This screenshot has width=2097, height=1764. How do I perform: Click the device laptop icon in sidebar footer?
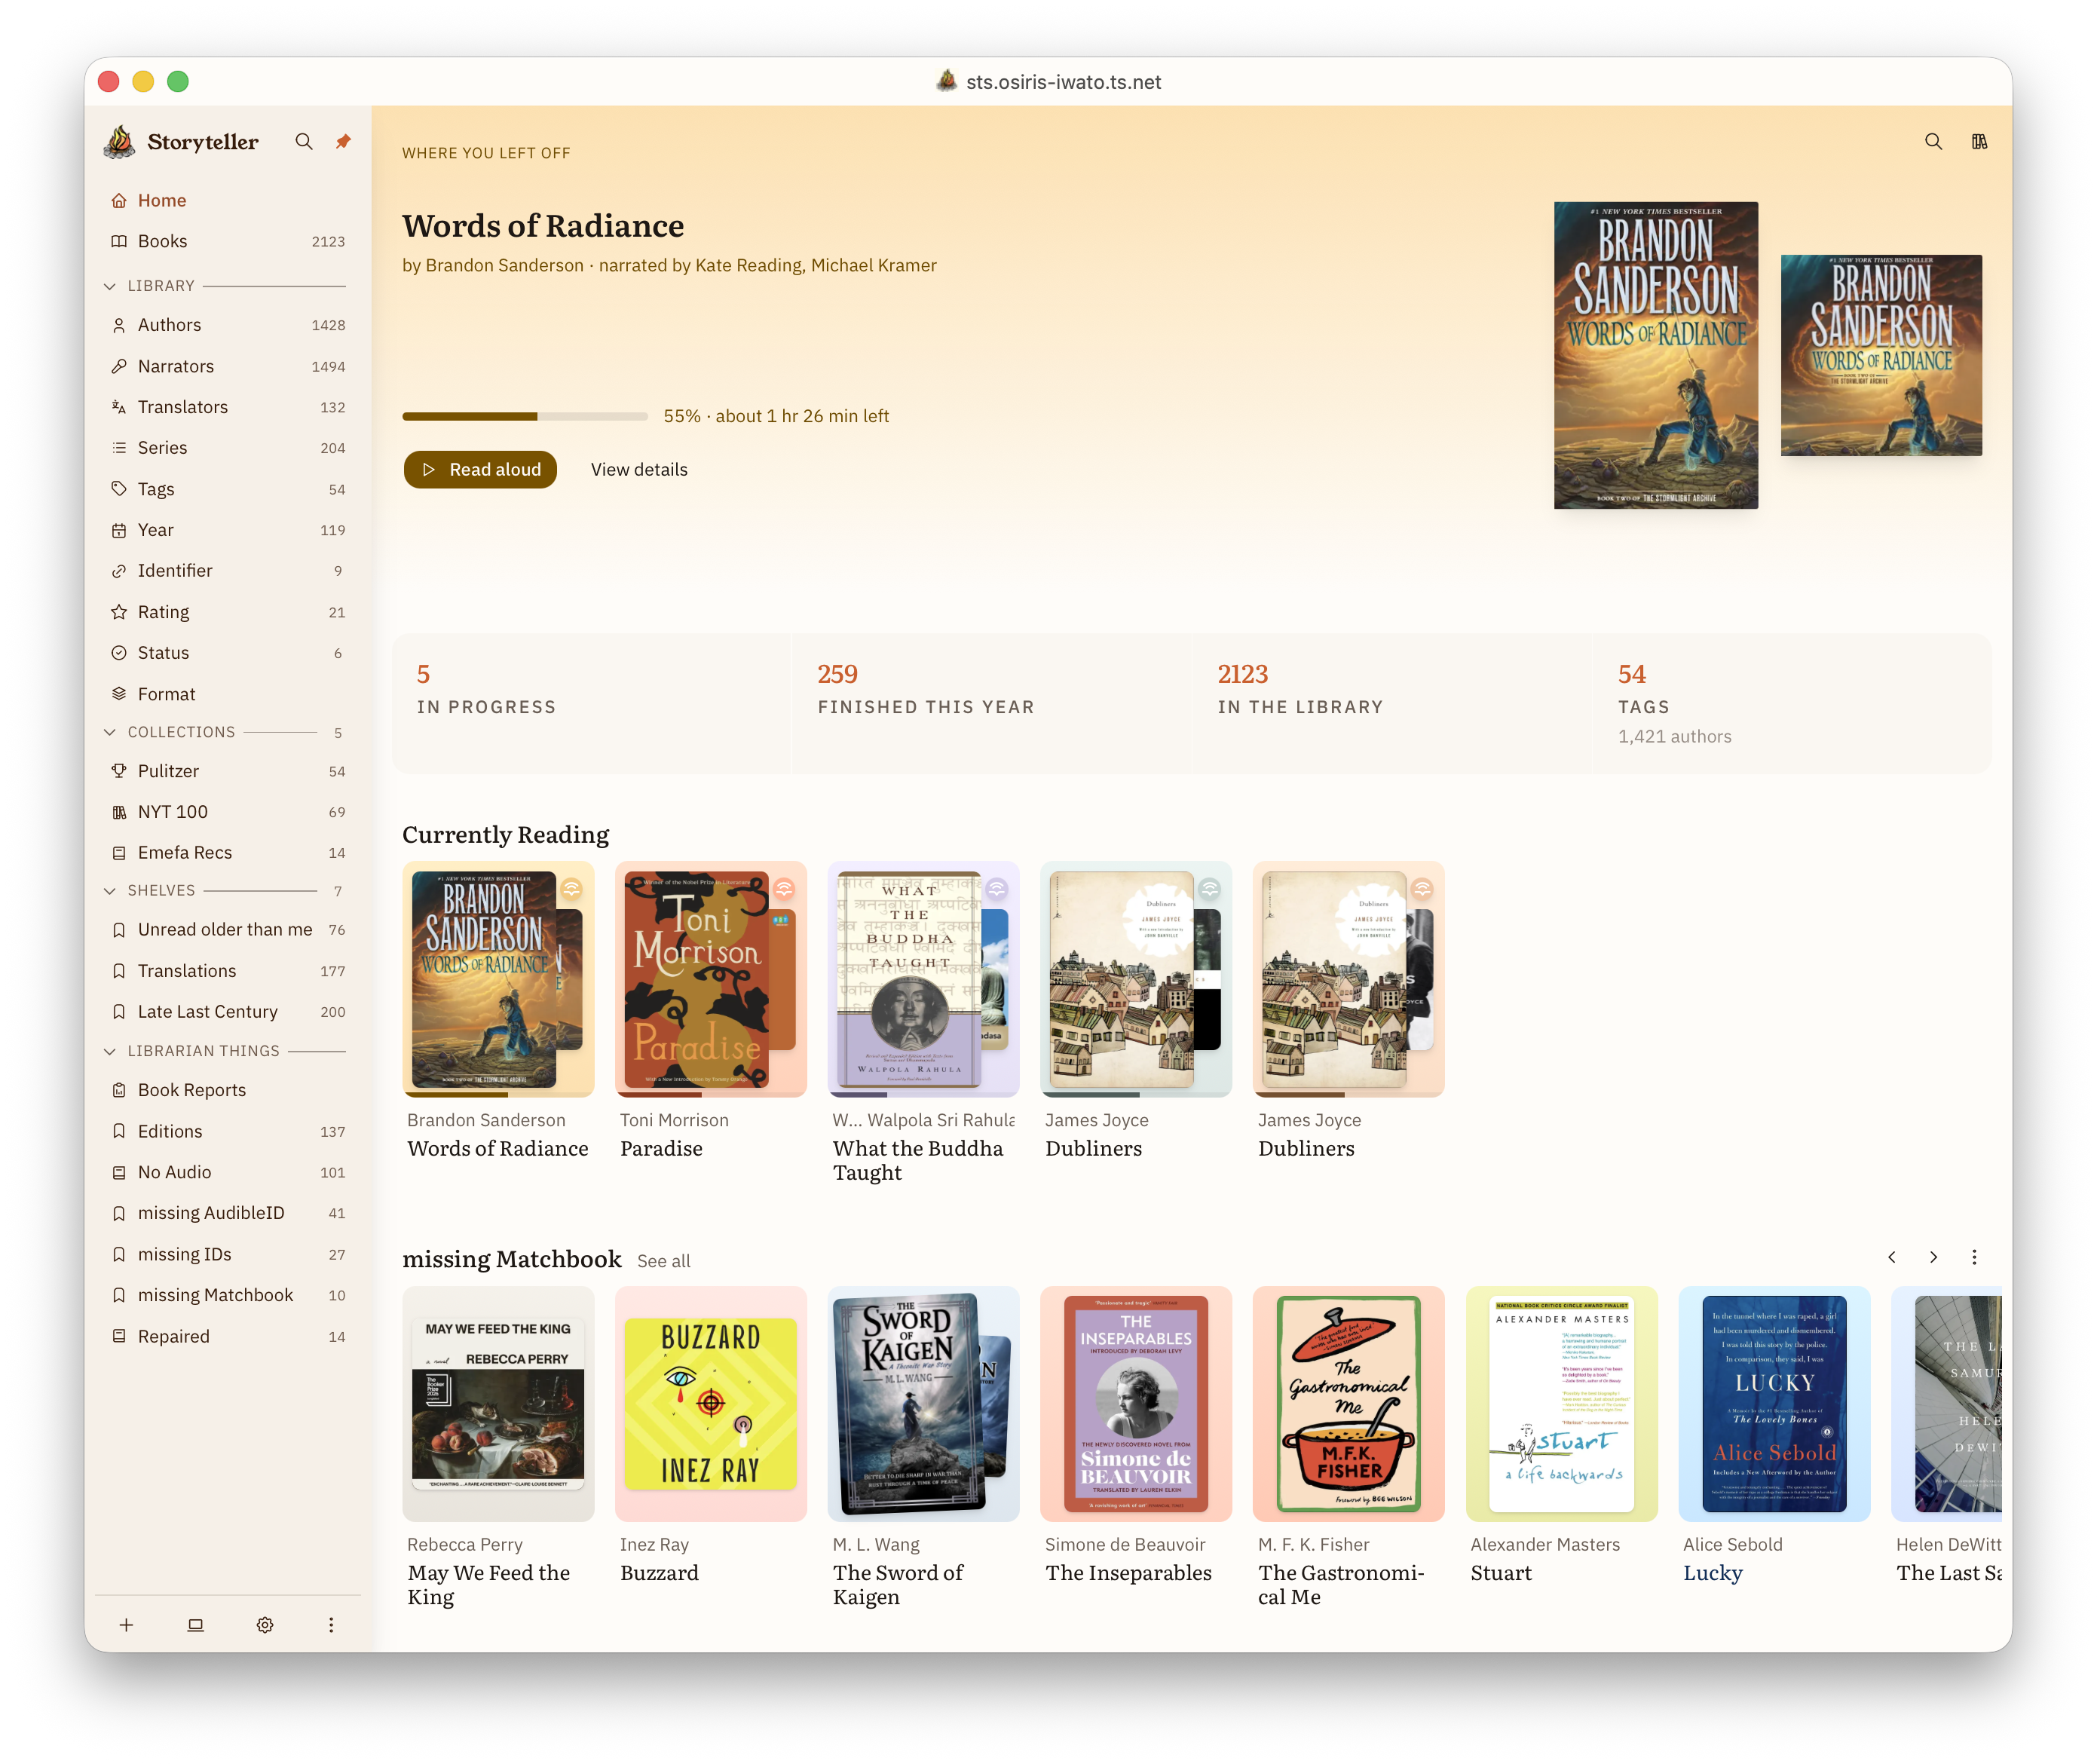coord(196,1625)
